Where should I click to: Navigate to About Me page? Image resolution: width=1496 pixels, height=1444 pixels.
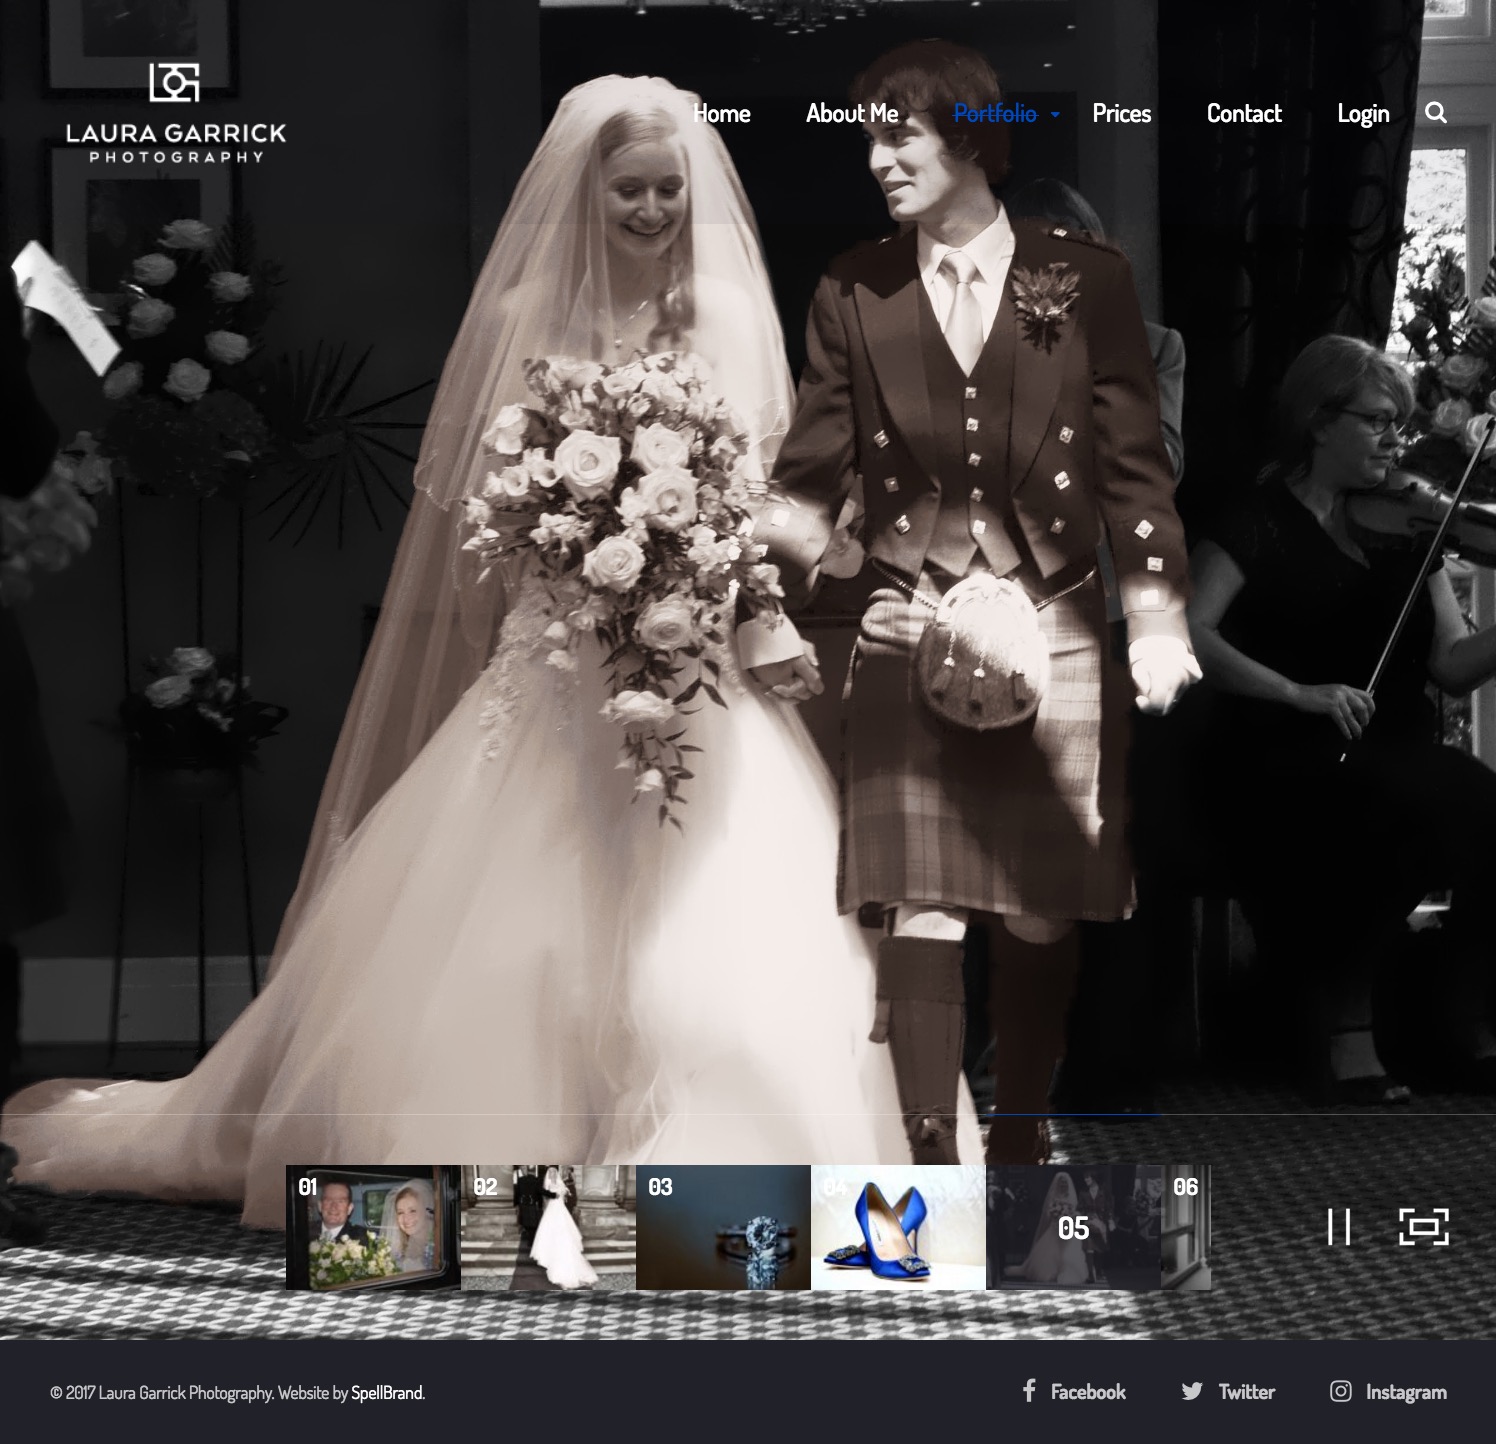pos(852,114)
